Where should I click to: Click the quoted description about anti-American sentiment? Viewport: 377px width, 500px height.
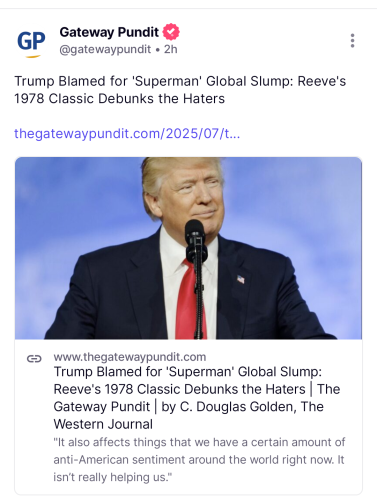199,460
